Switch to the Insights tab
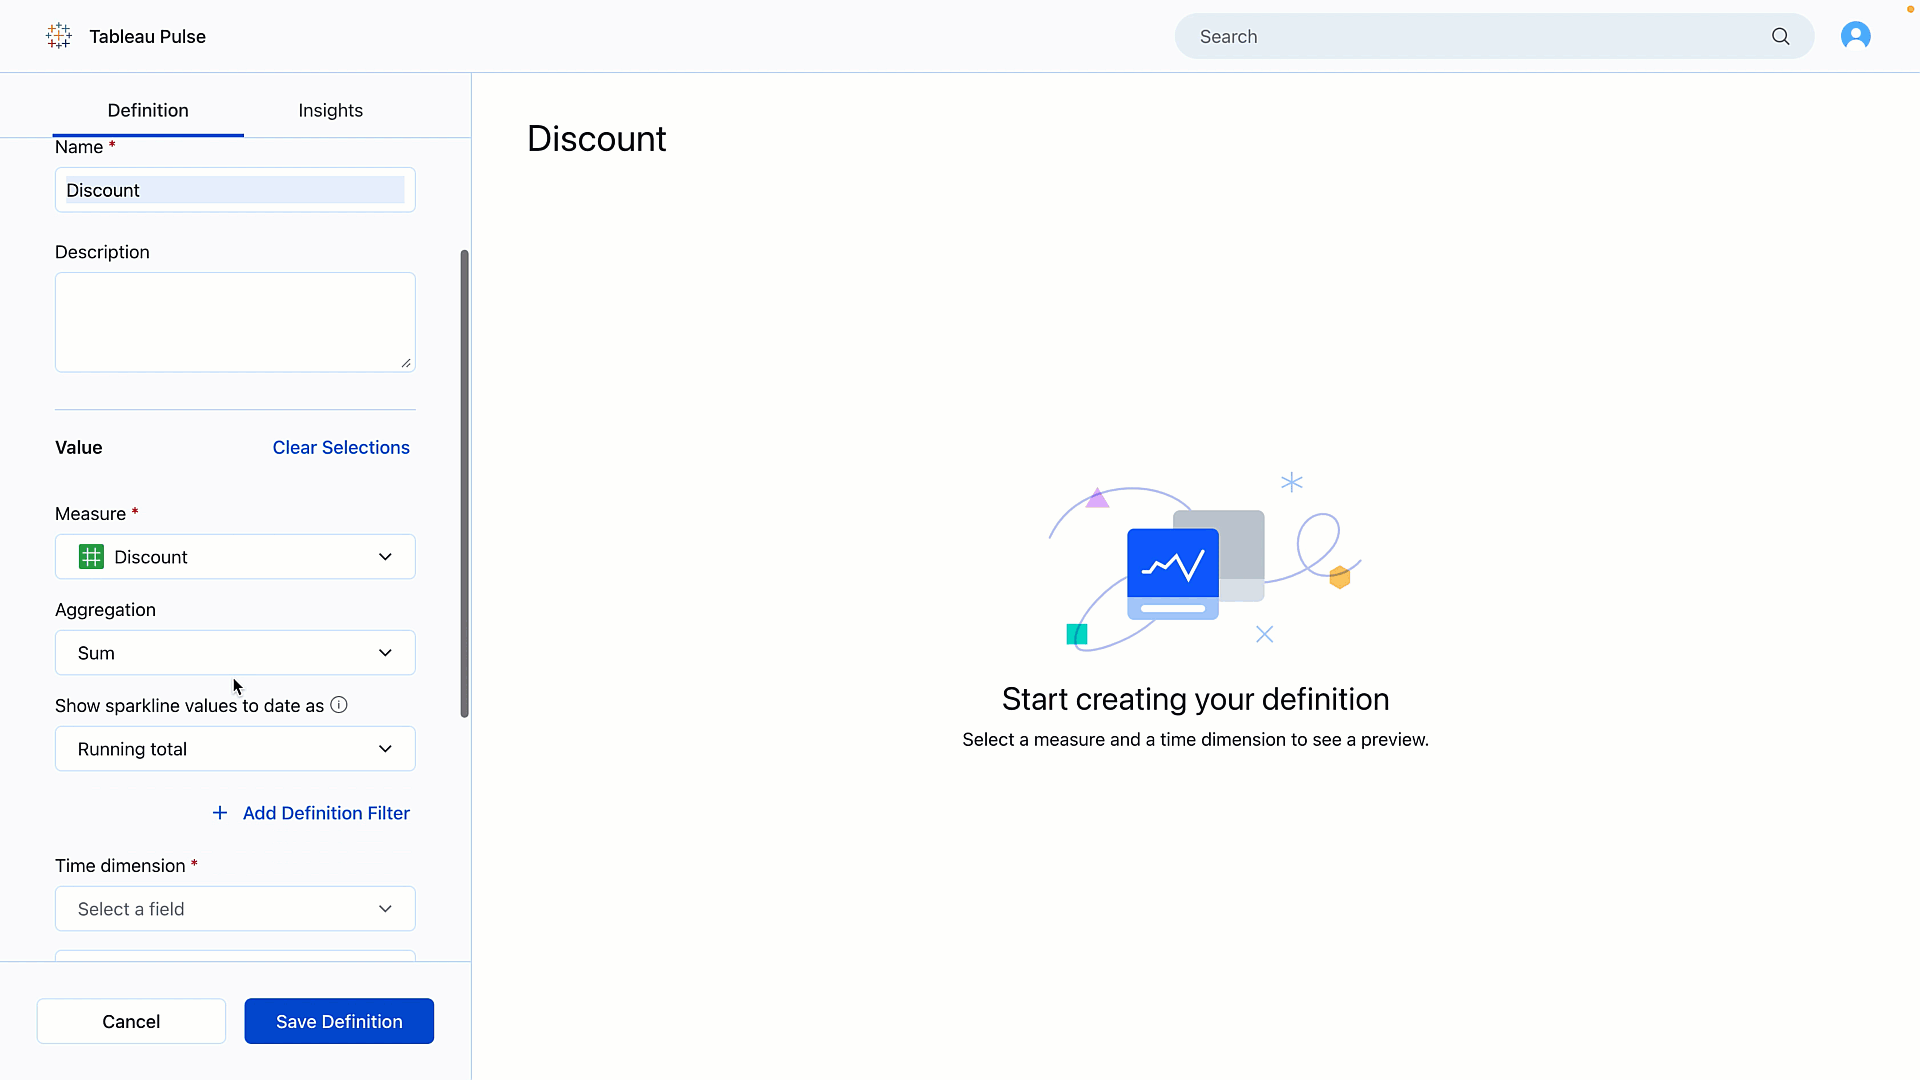Viewport: 1920px width, 1080px height. (x=330, y=109)
